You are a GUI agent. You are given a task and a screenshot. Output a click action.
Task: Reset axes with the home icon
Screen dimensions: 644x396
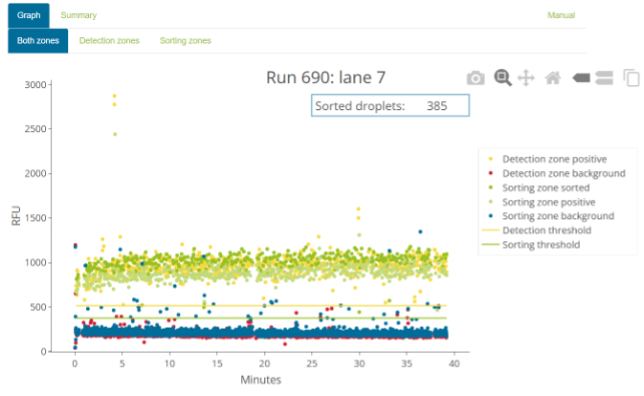pyautogui.click(x=553, y=78)
